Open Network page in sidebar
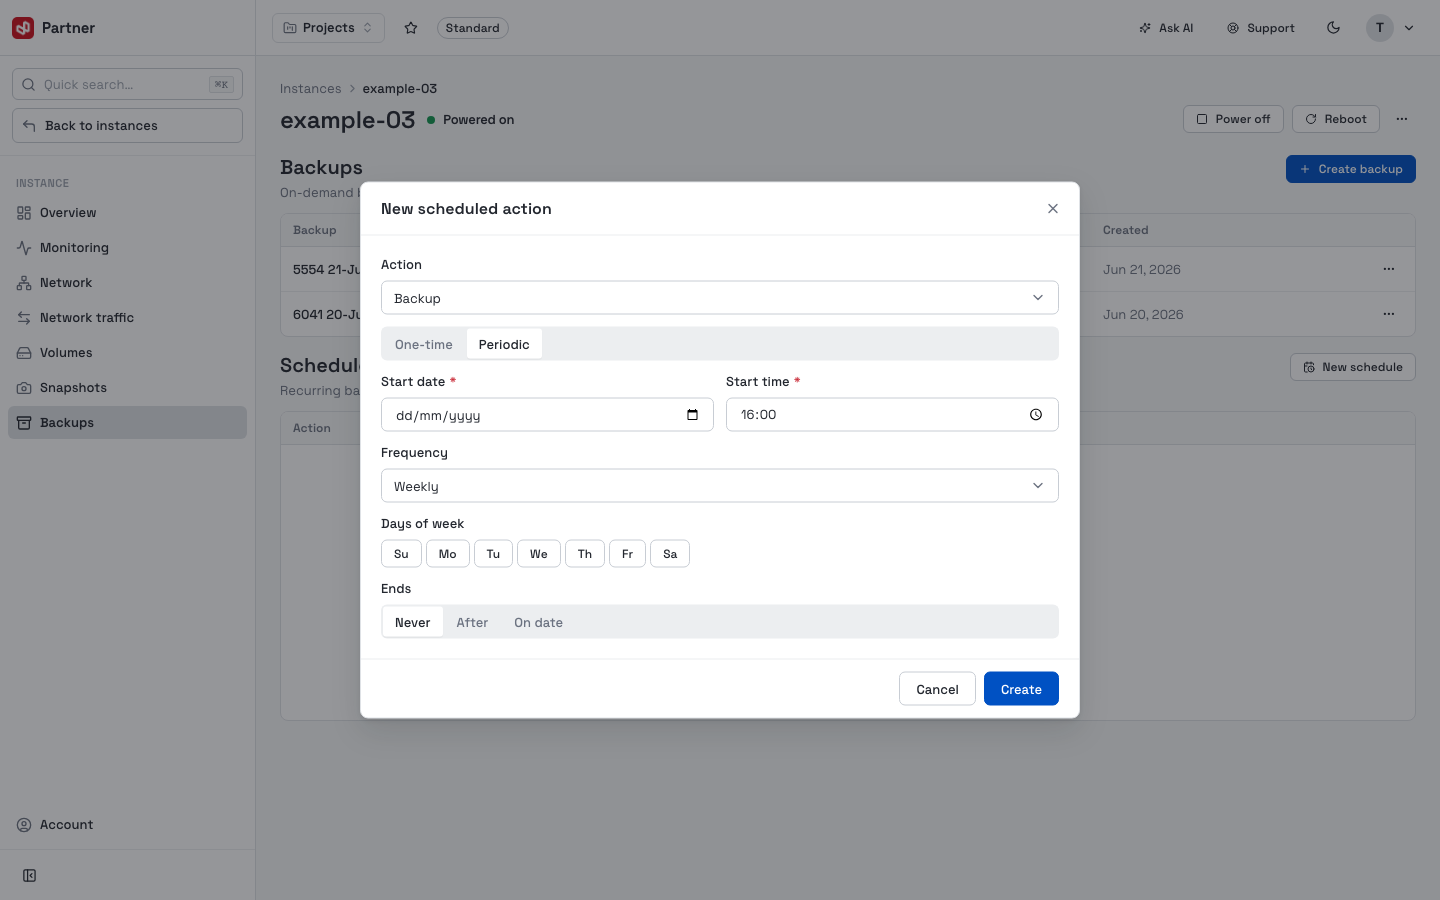1440x900 pixels. (x=127, y=283)
